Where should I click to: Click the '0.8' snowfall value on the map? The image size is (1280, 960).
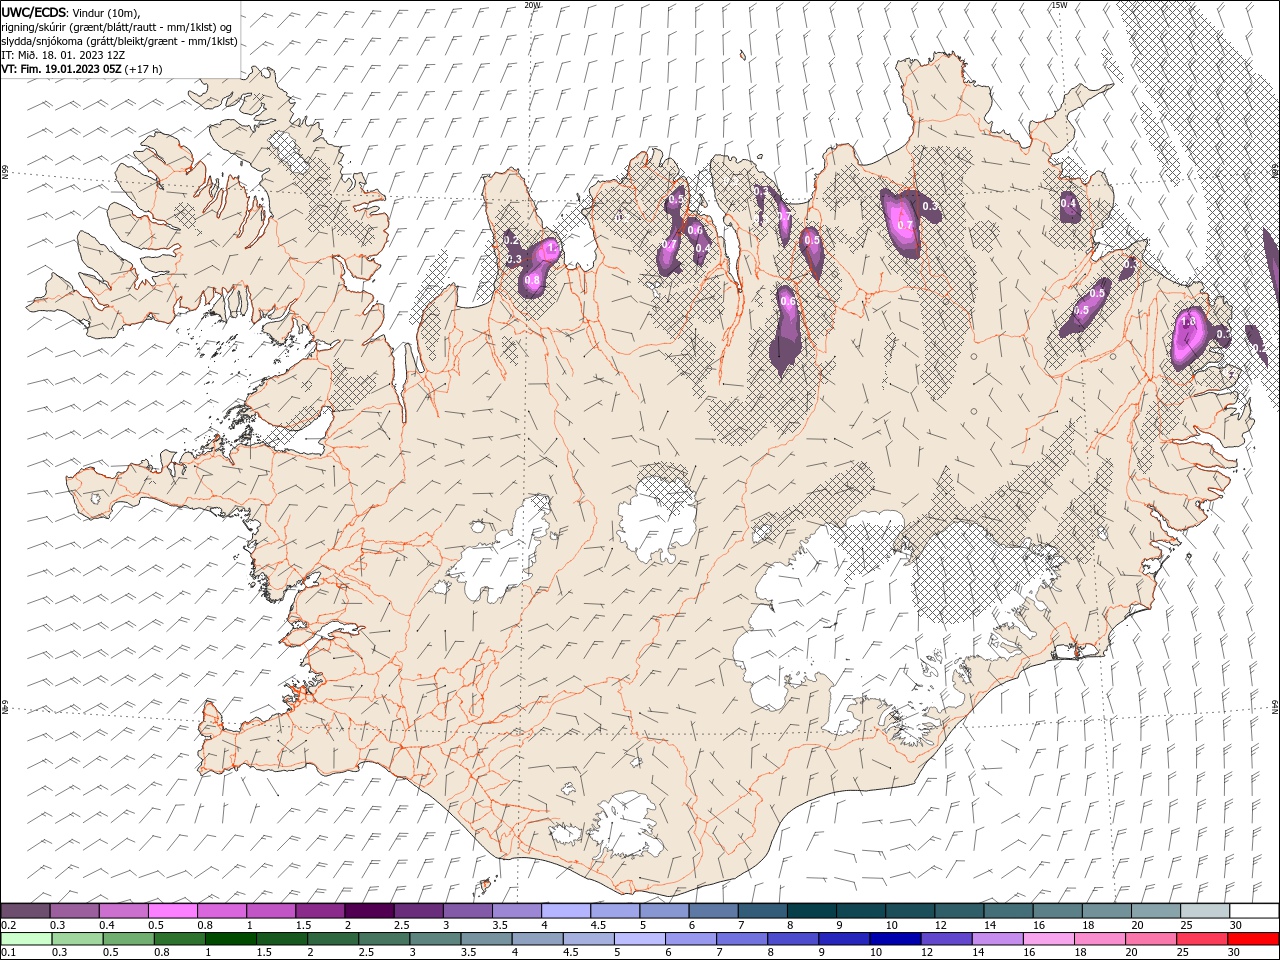[x=532, y=281]
